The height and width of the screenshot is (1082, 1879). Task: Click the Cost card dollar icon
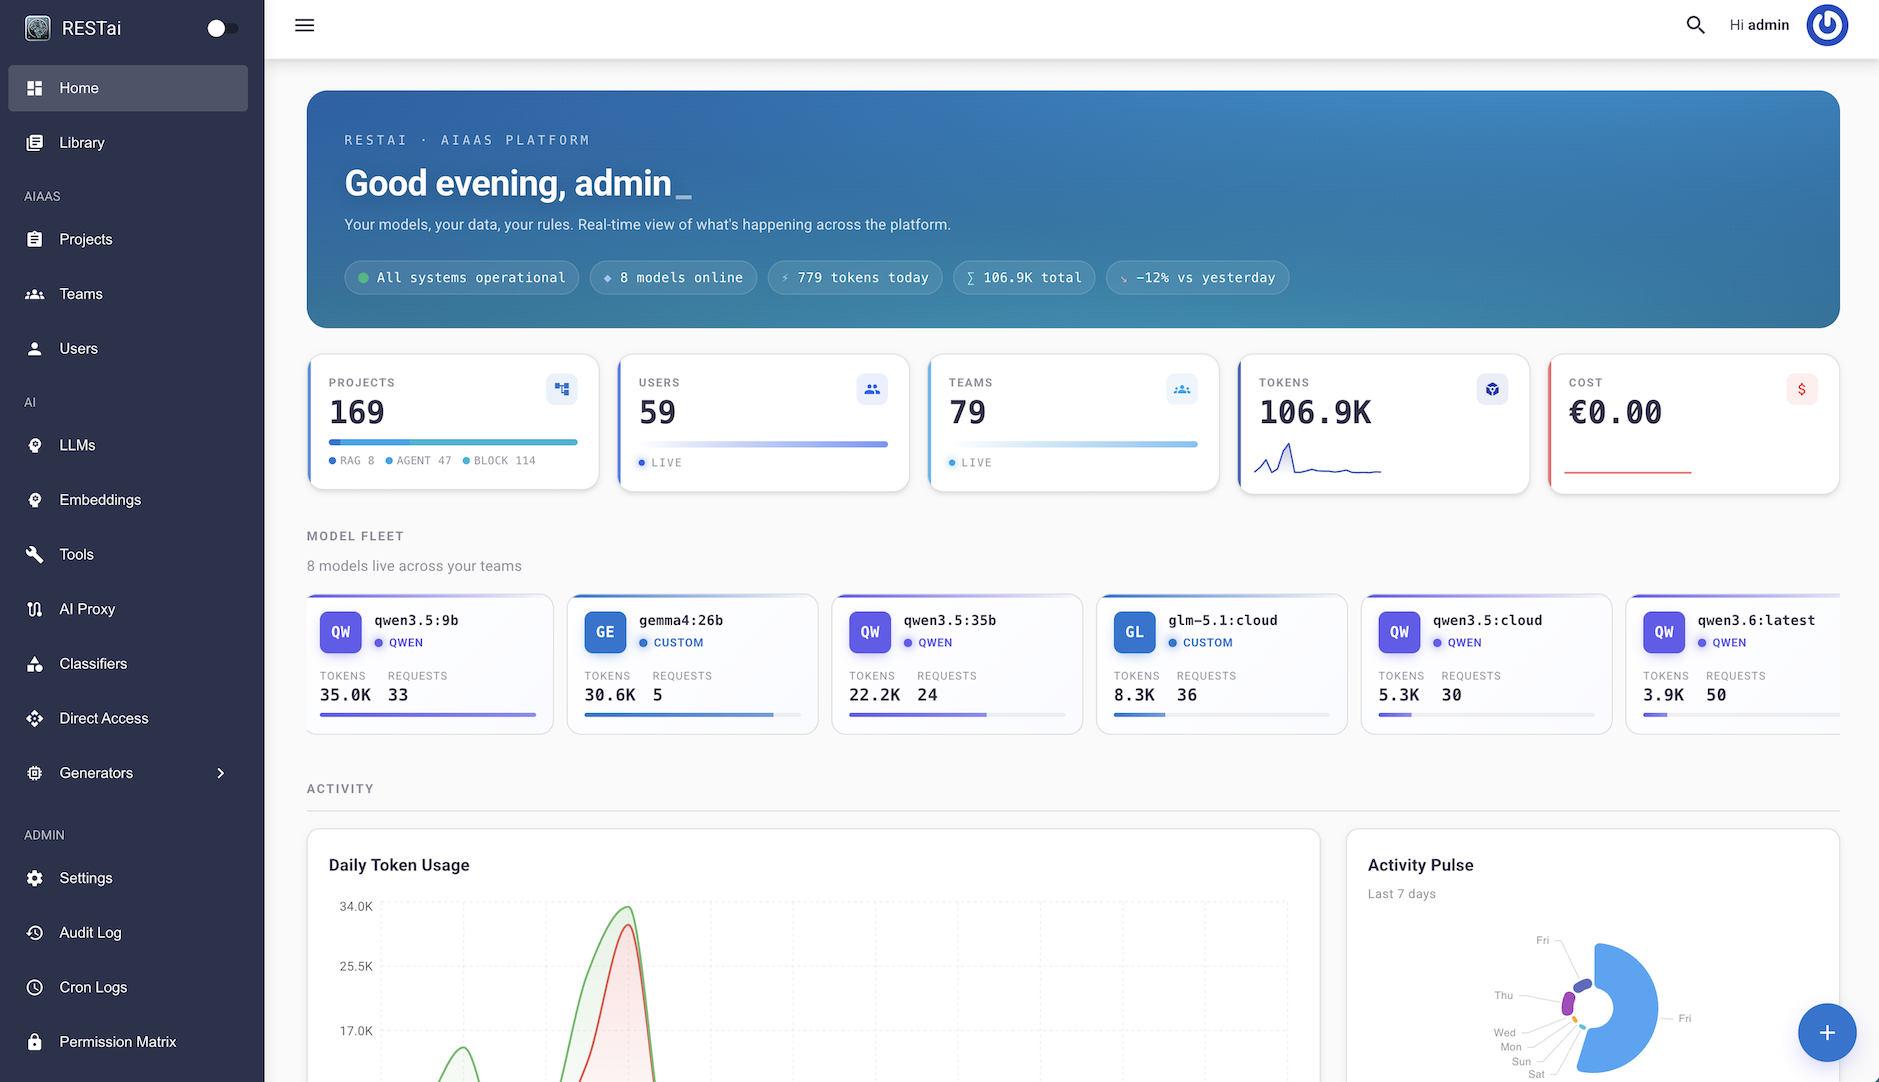[1801, 389]
